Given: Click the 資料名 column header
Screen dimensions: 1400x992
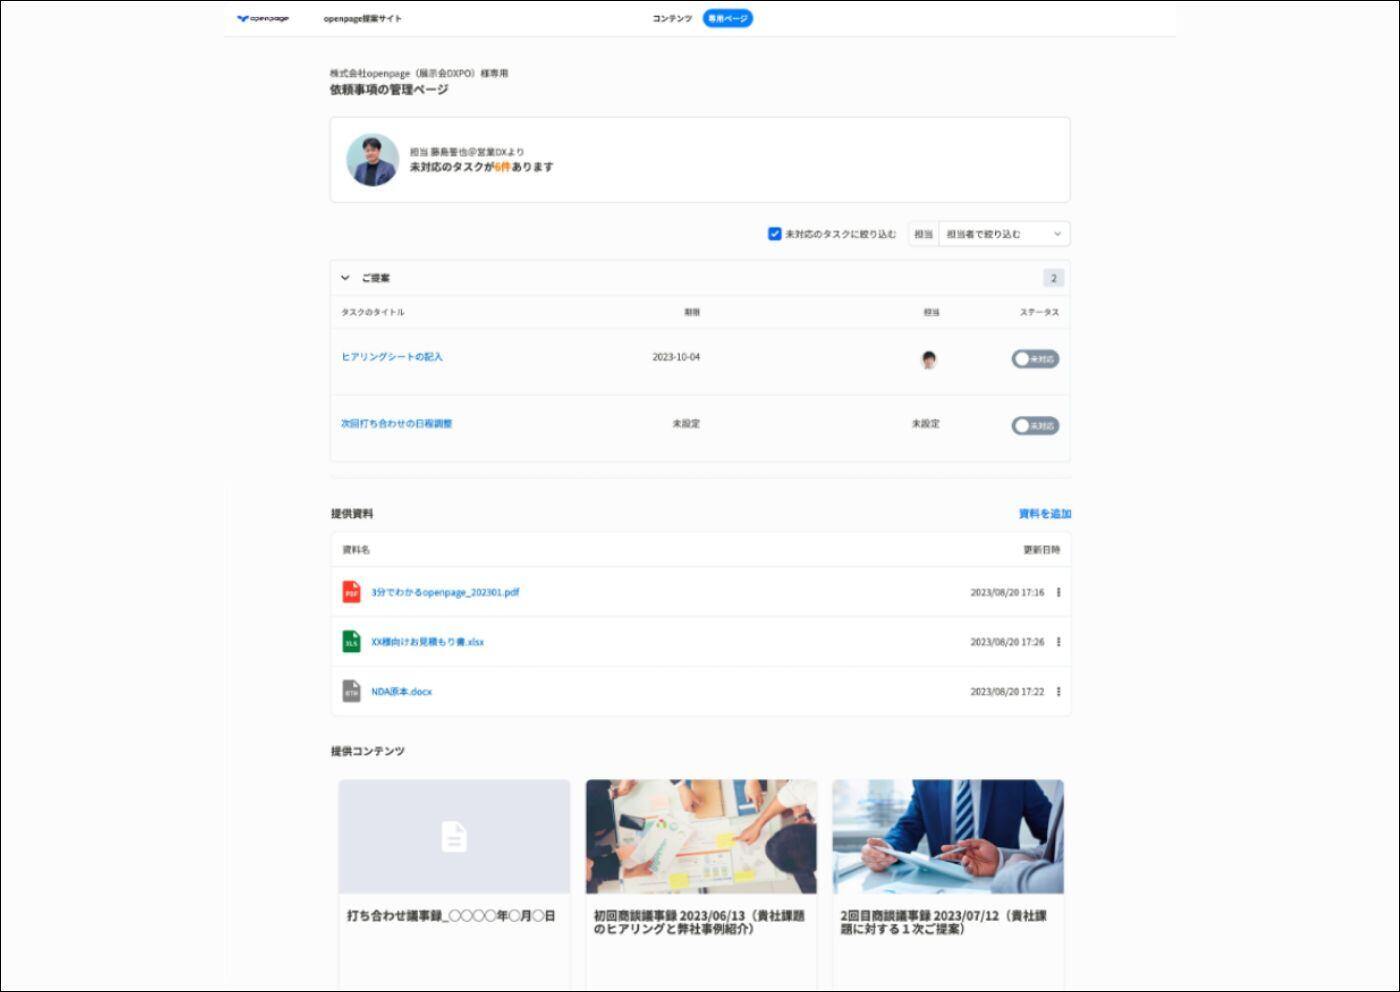Looking at the screenshot, I should pyautogui.click(x=356, y=550).
